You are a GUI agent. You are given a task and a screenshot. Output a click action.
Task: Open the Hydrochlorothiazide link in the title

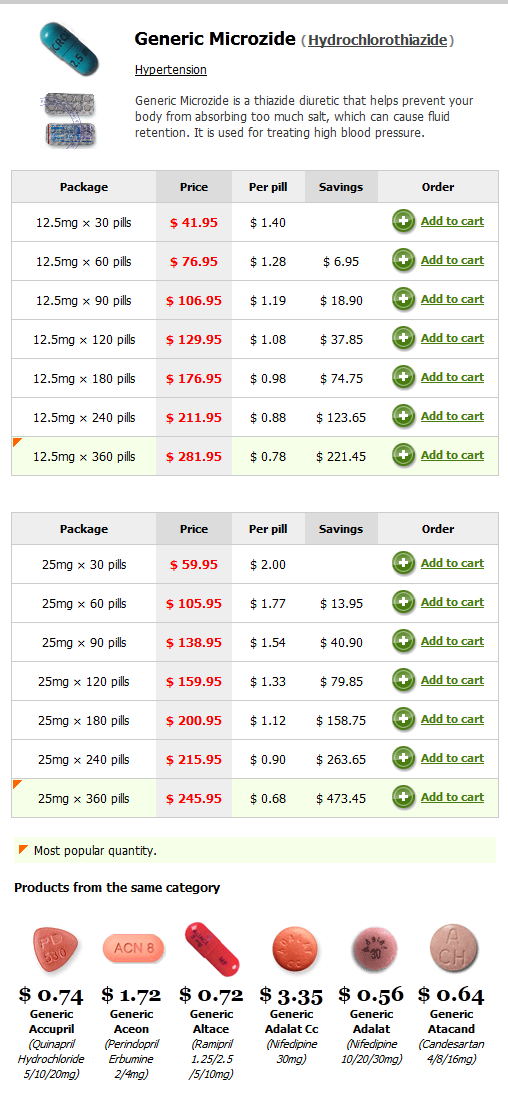(x=378, y=40)
